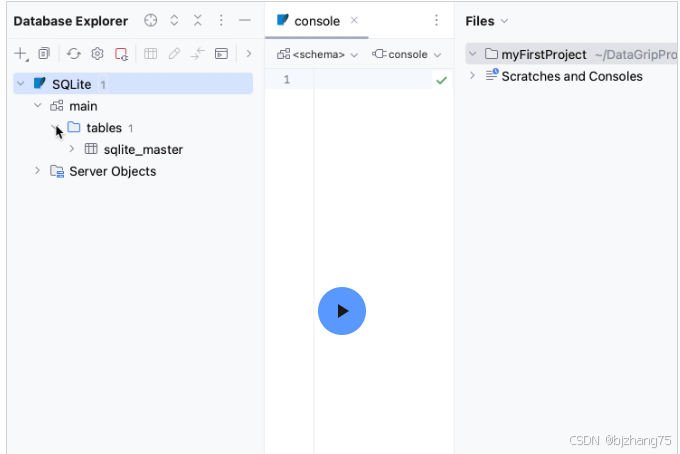Image resolution: width=680 pixels, height=454 pixels.
Task: Collapse the tables folder
Action: [x=55, y=127]
